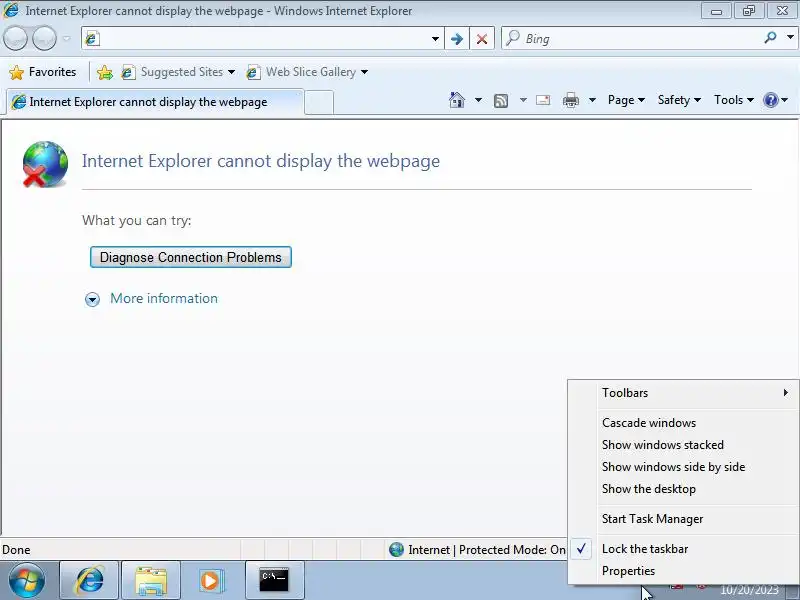Expand the address bar autocomplete dropdown

pos(435,39)
